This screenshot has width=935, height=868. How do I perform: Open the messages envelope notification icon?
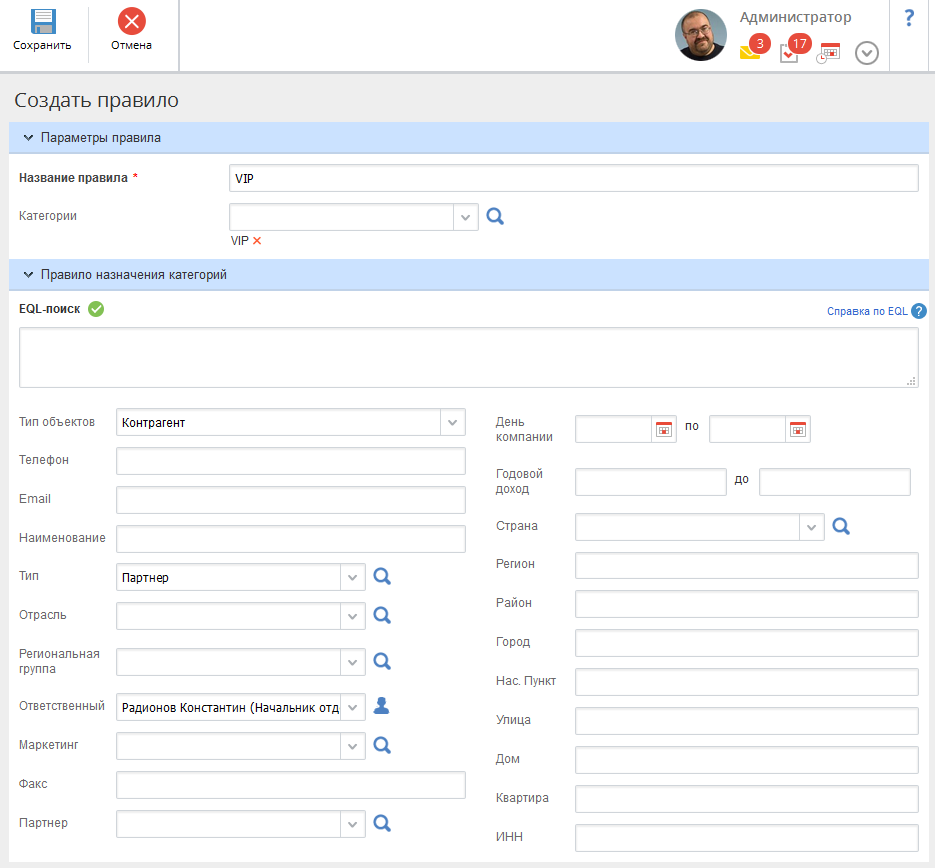click(x=750, y=53)
